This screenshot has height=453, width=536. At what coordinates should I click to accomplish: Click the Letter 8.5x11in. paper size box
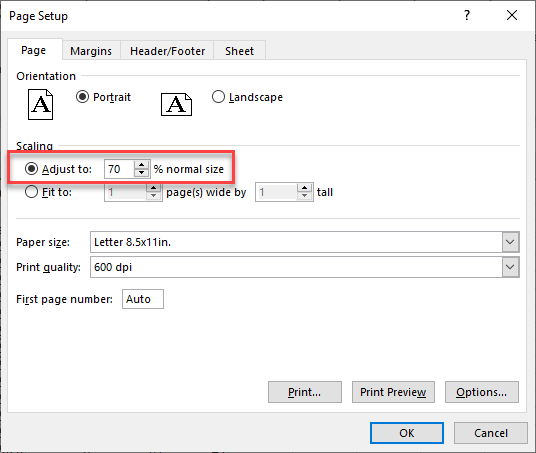[296, 242]
